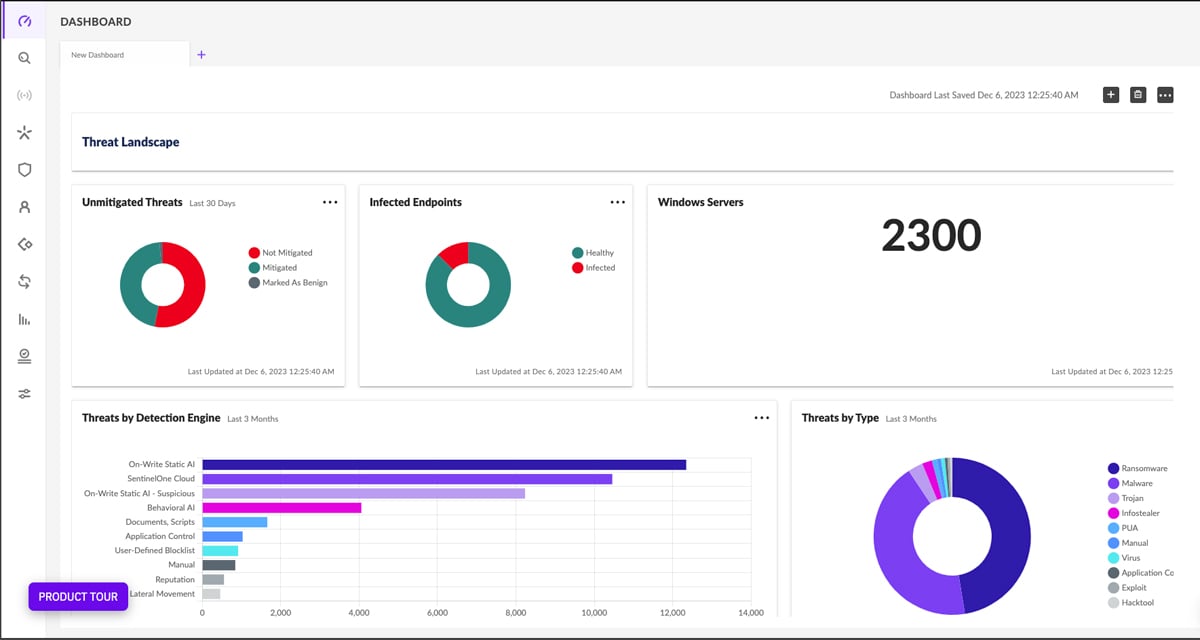The image size is (1200, 640).
Task: Expand options for Threats by Detection Engine
Action: [x=763, y=417]
